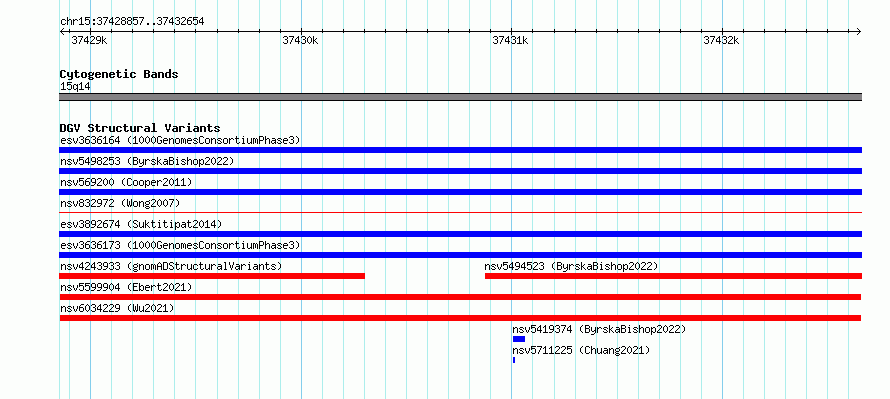This screenshot has height=399, width=890.
Task: Click the 37430k ruler tick label
Action: (300, 40)
